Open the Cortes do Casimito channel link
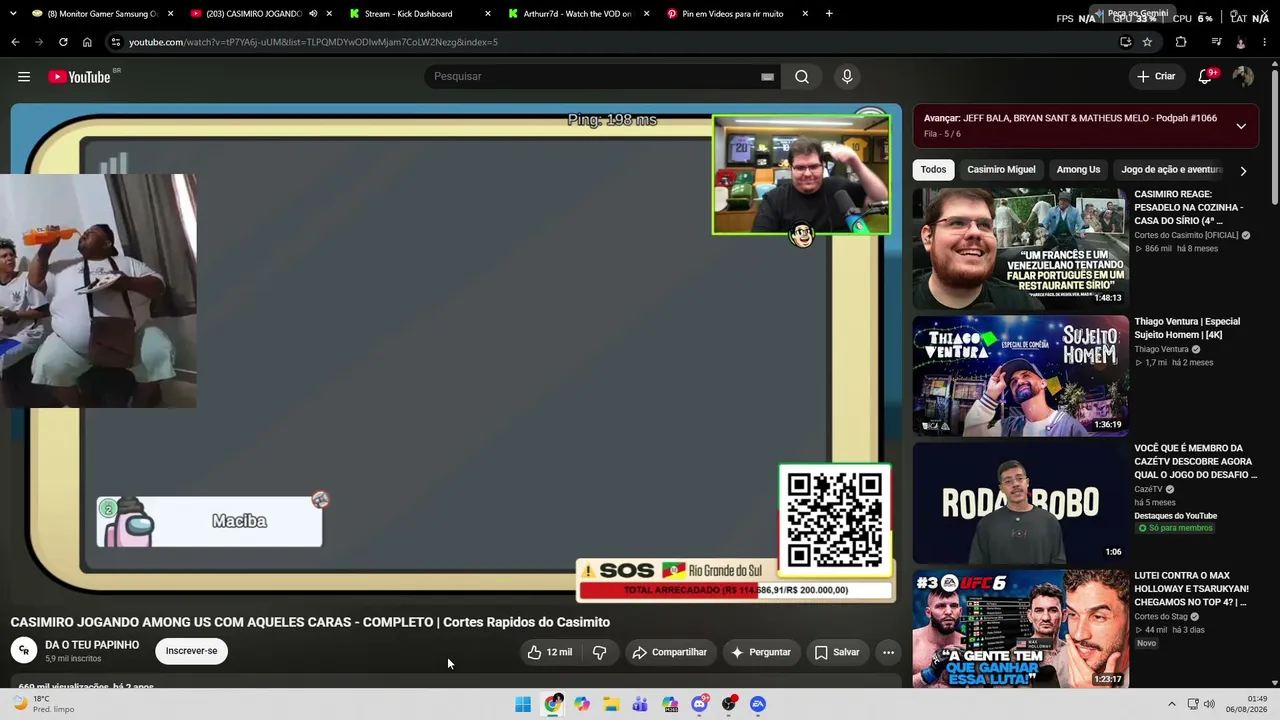The image size is (1280, 720). [x=1186, y=235]
